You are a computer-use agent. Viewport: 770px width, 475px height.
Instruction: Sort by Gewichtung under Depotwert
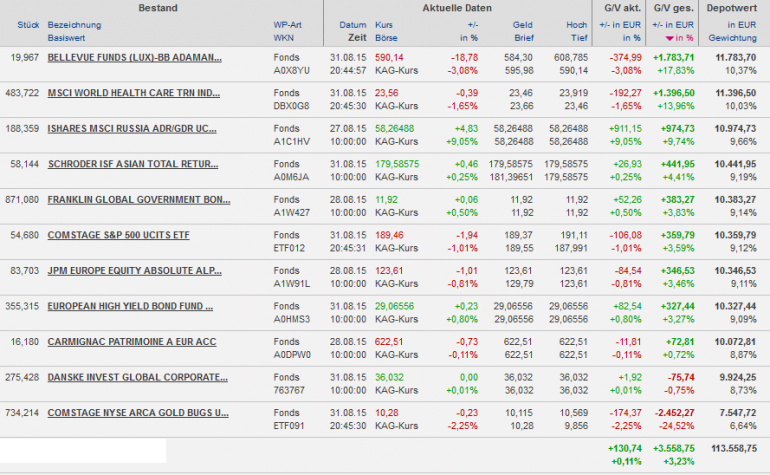tap(734, 38)
